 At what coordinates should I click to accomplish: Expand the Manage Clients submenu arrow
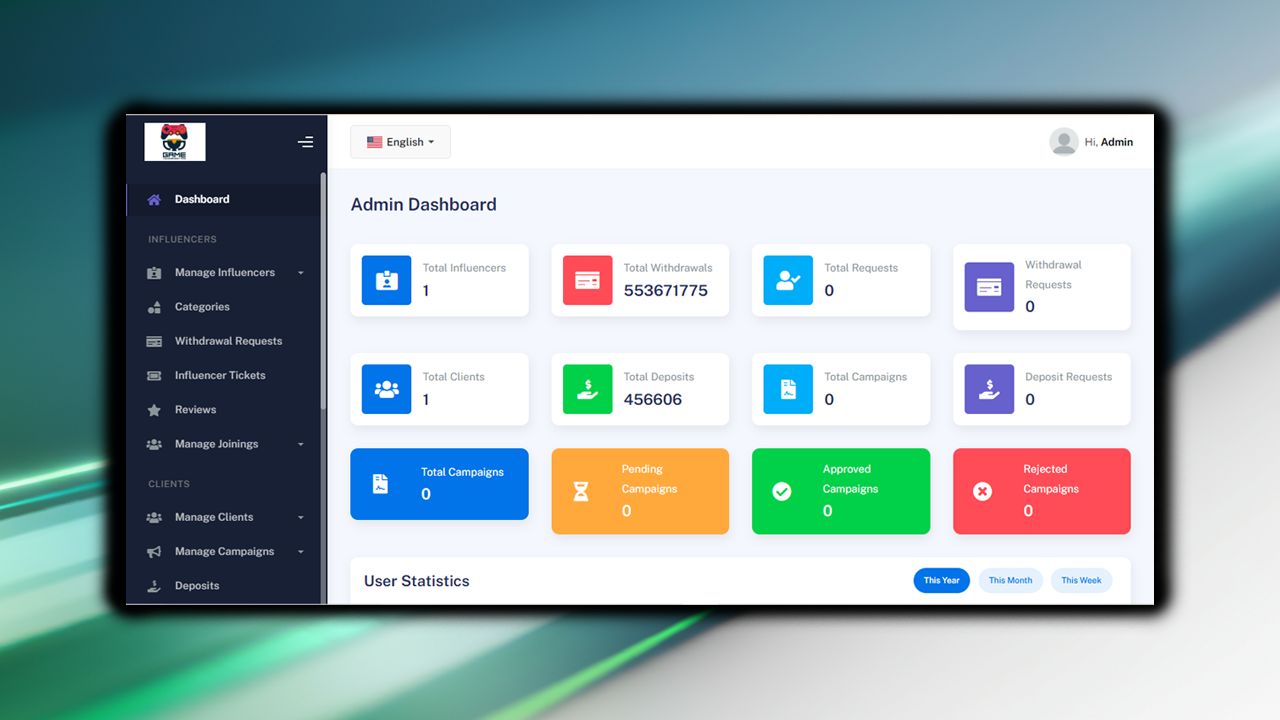[301, 517]
